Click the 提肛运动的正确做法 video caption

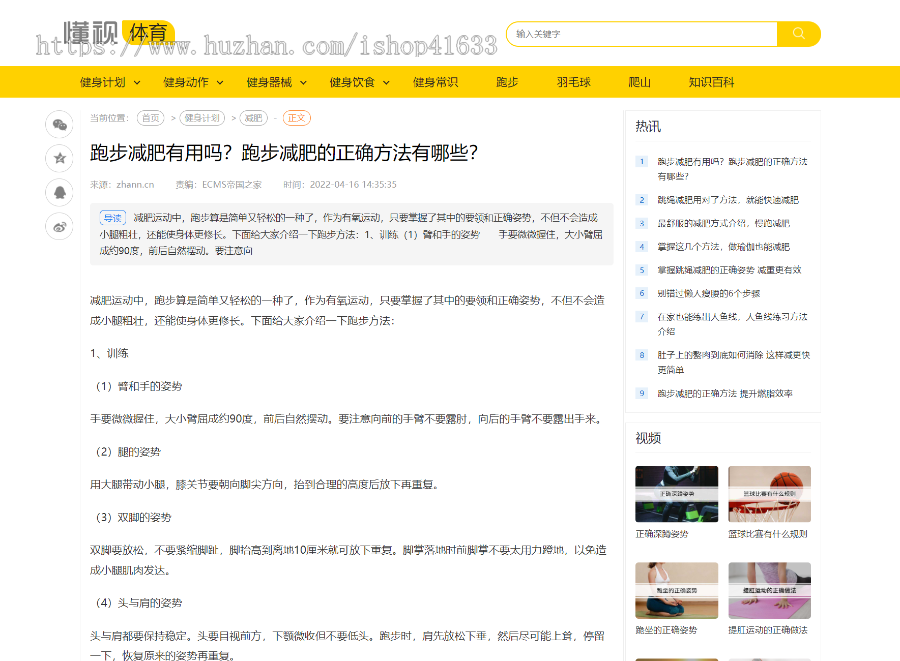[x=768, y=630]
